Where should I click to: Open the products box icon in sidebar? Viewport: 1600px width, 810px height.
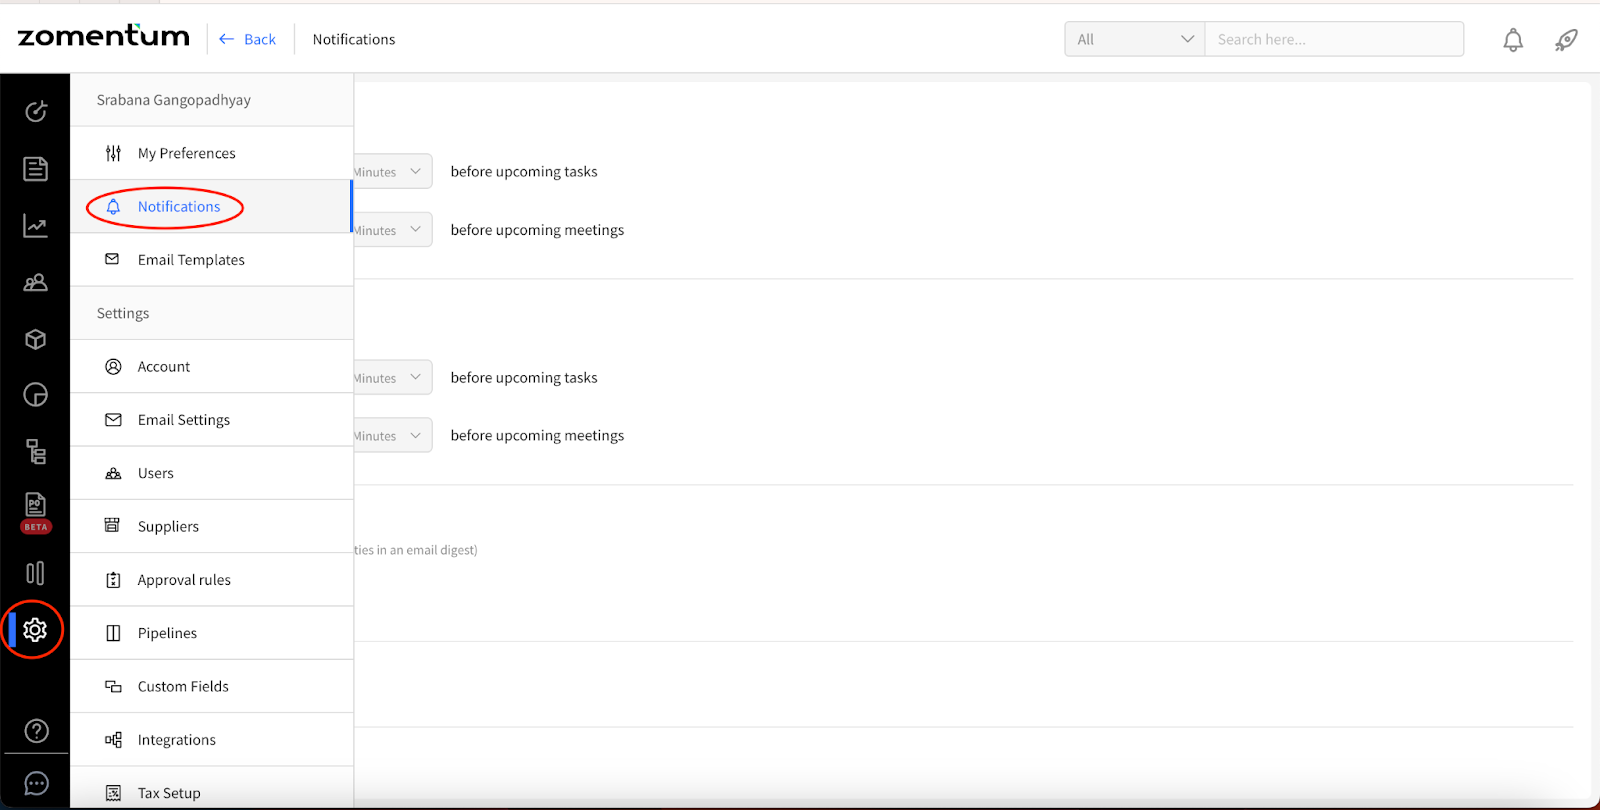click(36, 339)
